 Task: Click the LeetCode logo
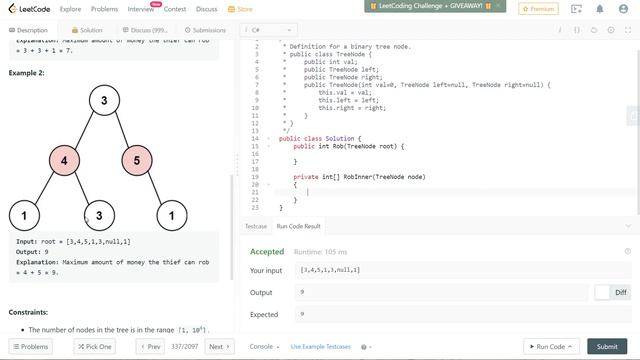click(x=29, y=9)
